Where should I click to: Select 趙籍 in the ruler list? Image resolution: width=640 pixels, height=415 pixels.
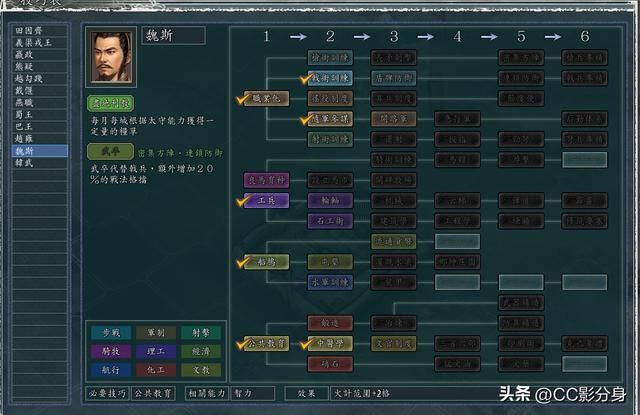pos(40,139)
